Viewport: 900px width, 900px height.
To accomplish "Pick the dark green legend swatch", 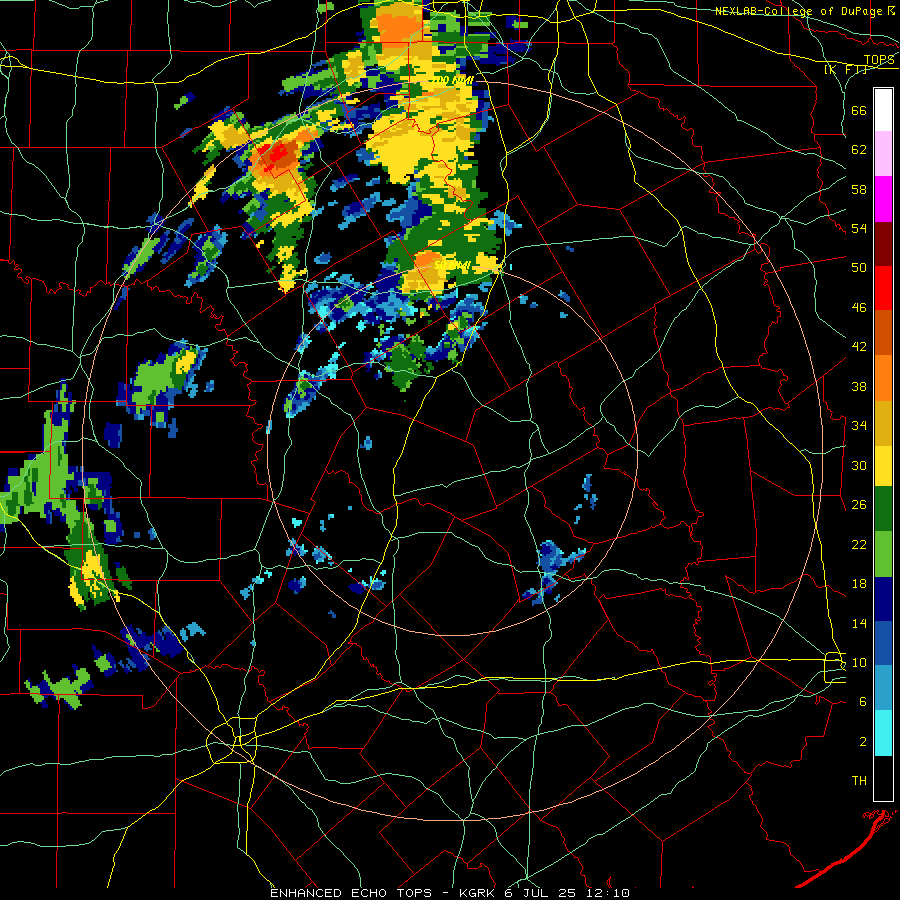I will tap(883, 509).
